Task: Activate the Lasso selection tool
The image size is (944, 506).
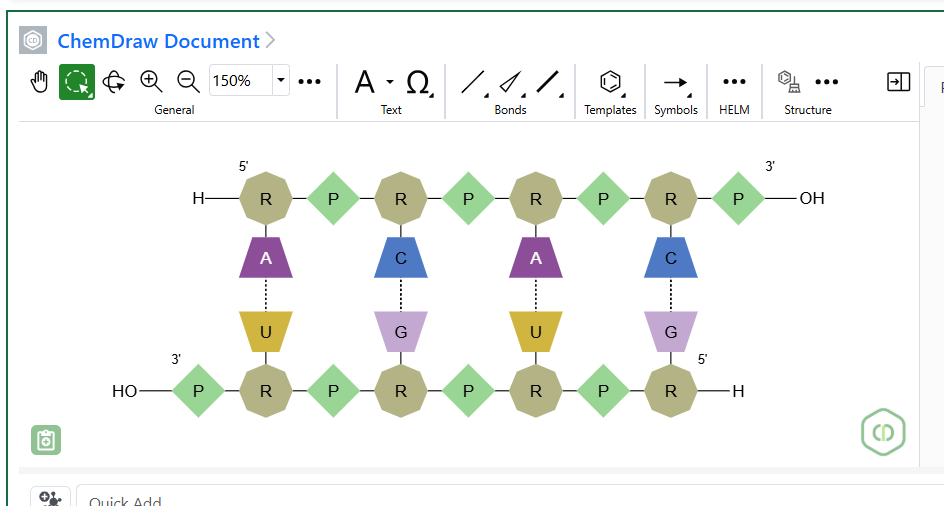Action: [77, 82]
